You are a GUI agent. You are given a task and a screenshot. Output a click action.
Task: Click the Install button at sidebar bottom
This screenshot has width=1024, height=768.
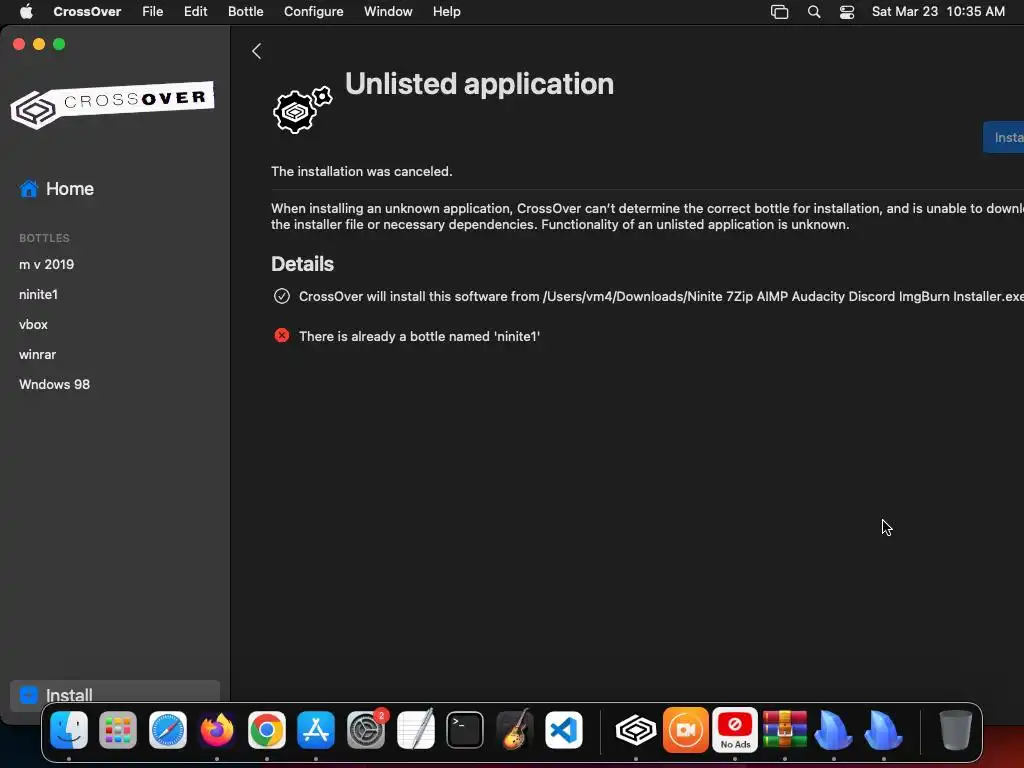[x=115, y=695]
